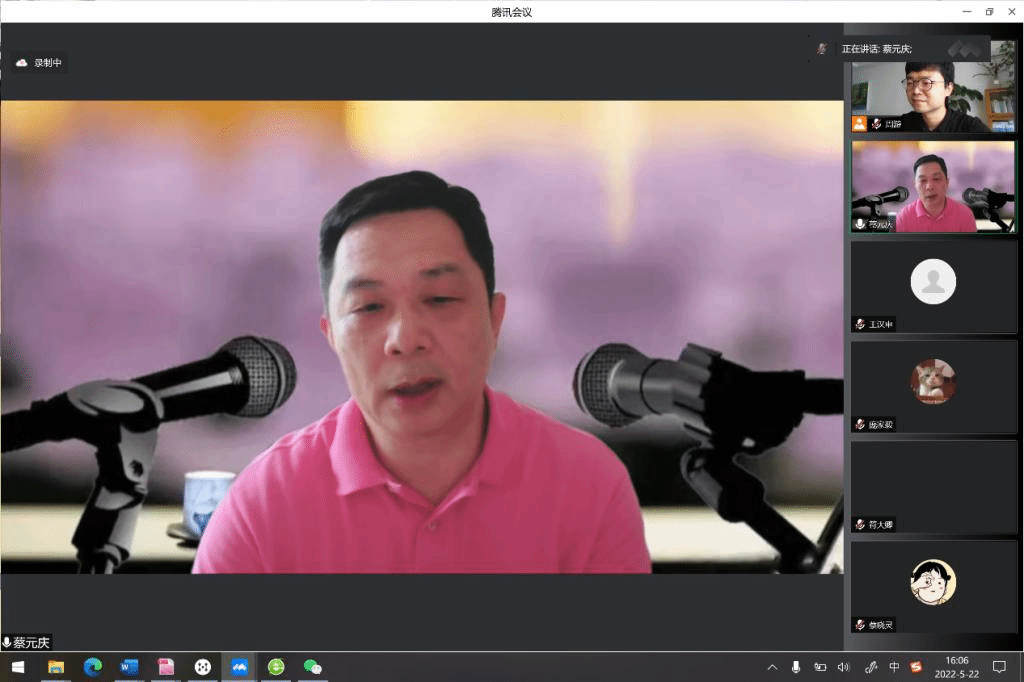Open the Windows notification center
The image size is (1024, 682).
click(x=998, y=667)
